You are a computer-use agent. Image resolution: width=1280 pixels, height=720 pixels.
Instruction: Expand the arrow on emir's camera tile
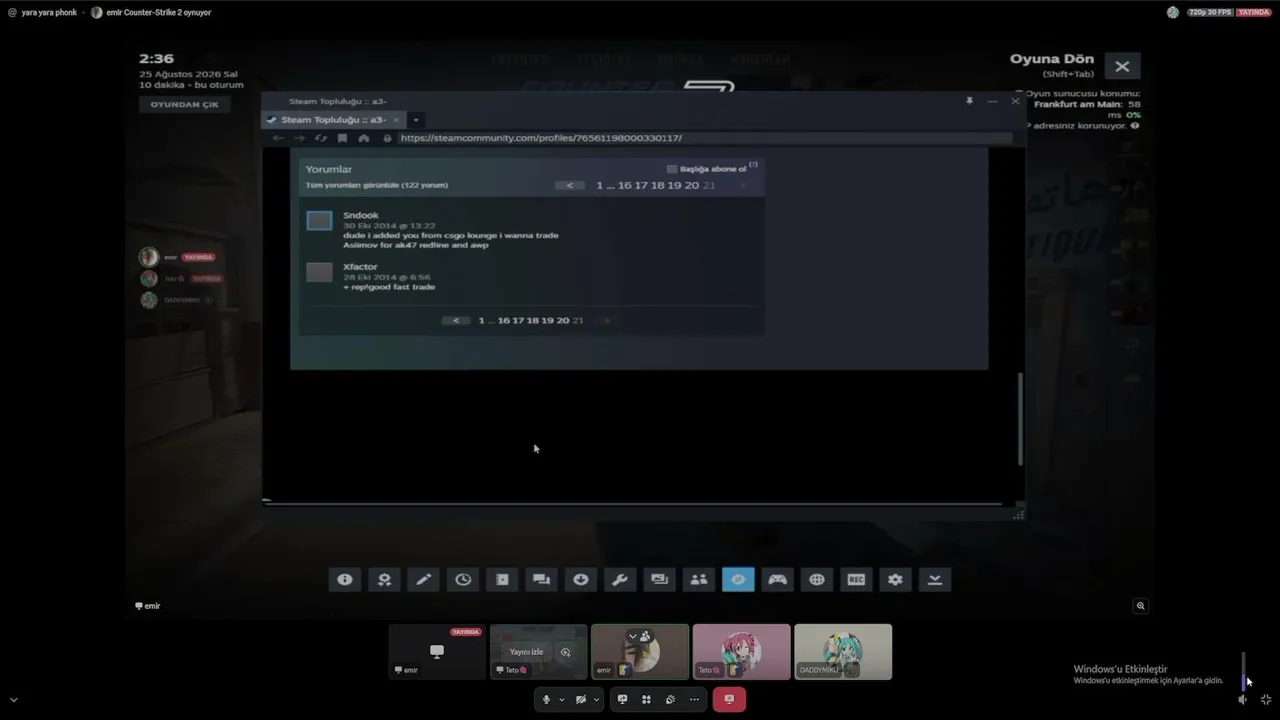tap(632, 636)
